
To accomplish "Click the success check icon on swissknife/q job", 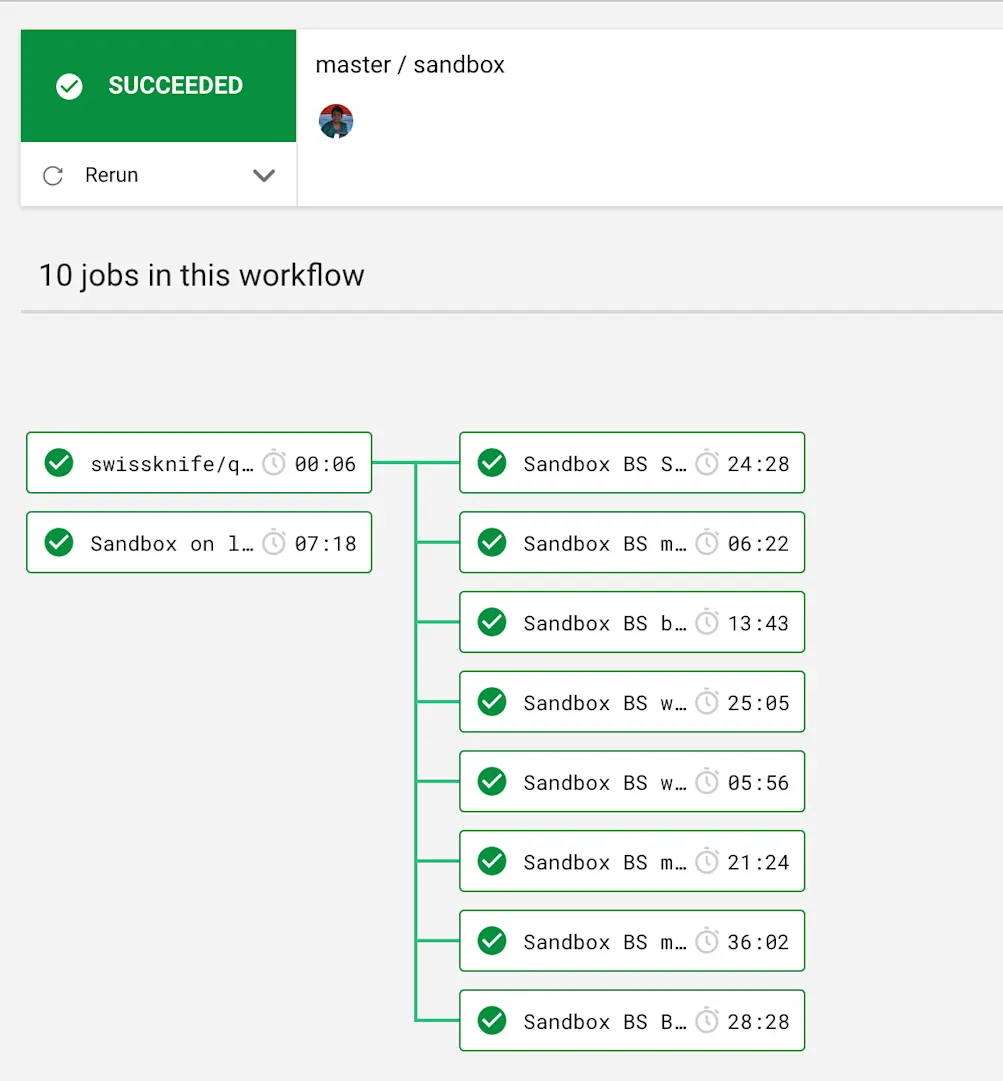I will (x=59, y=463).
